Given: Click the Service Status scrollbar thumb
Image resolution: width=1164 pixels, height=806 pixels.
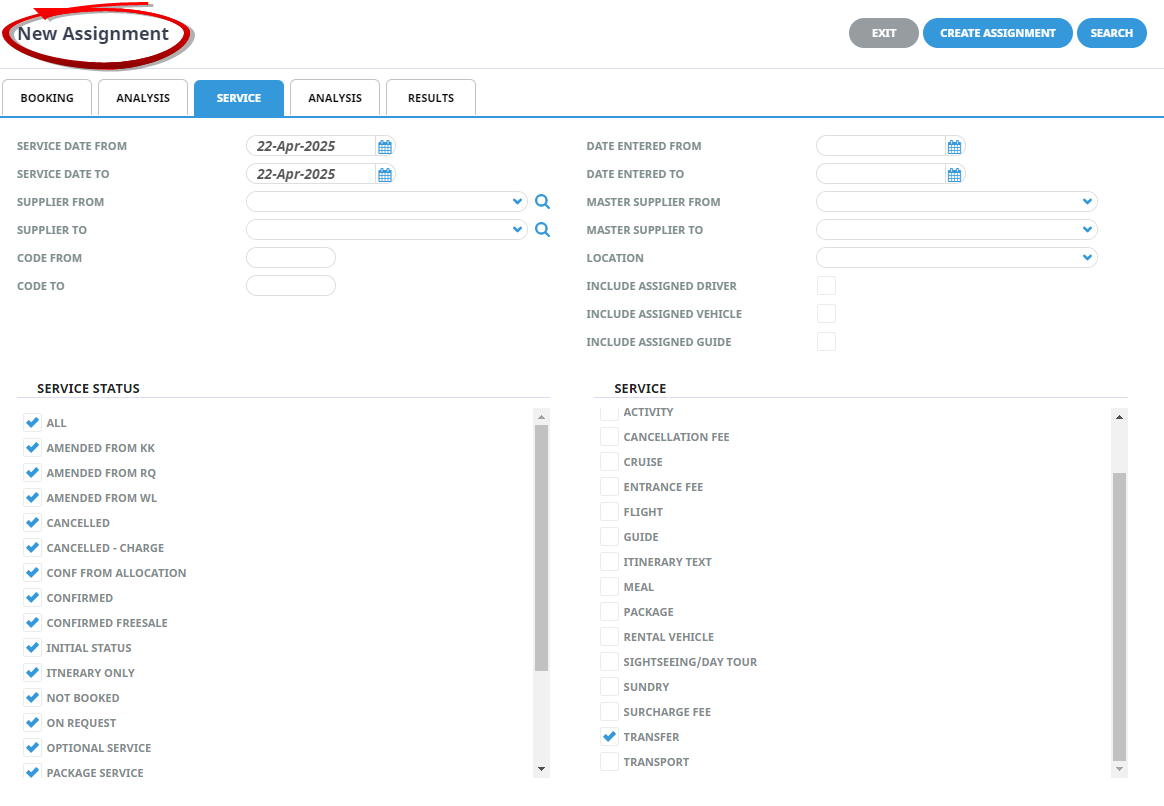Looking at the screenshot, I should (x=541, y=546).
